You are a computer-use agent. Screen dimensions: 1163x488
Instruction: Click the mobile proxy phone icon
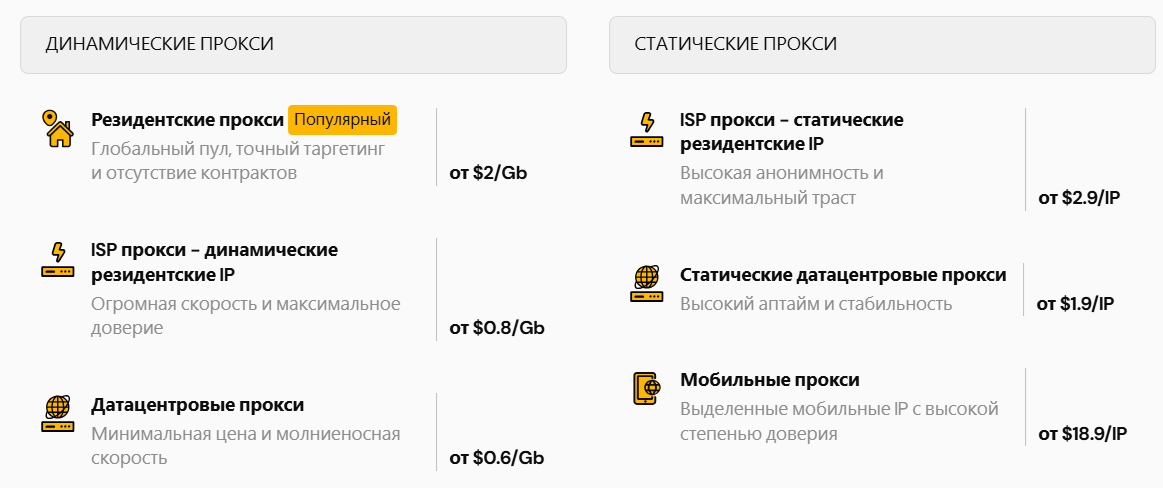[x=646, y=389]
